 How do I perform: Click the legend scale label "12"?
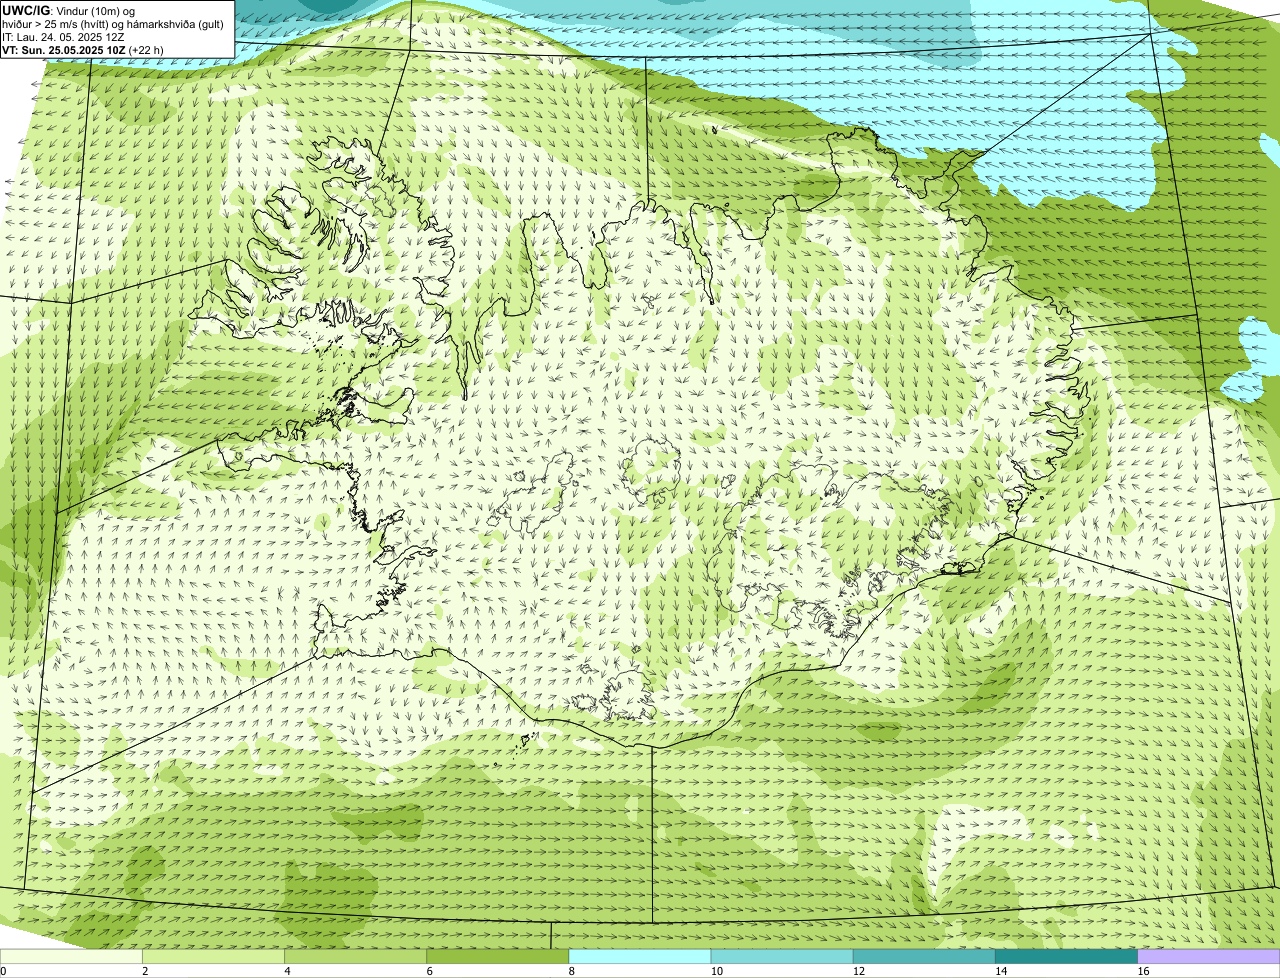(x=858, y=971)
